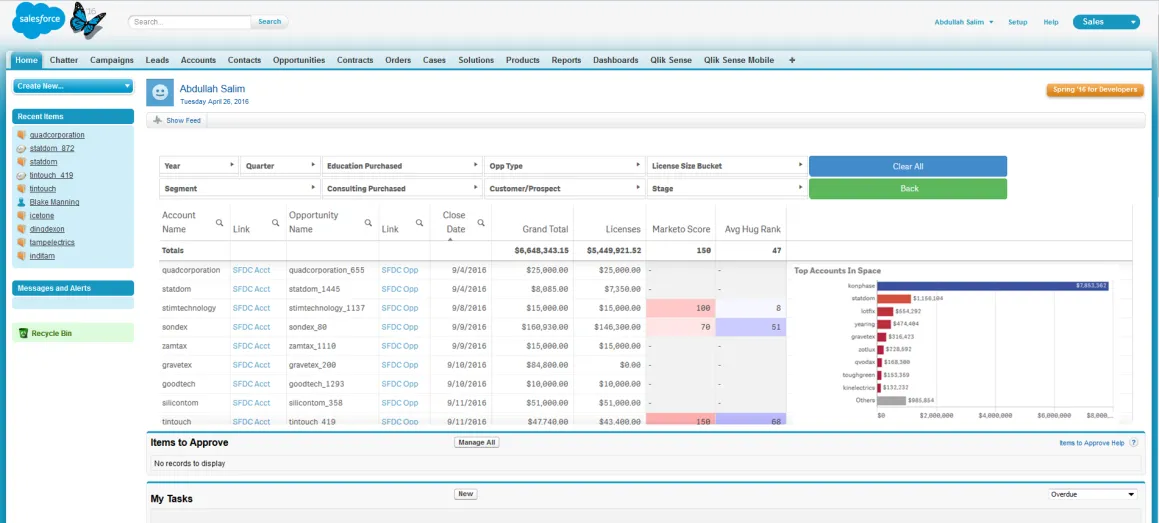The width and height of the screenshot is (1159, 523).
Task: Click the zamtax_1110 opportunity name cell
Action: pos(333,346)
